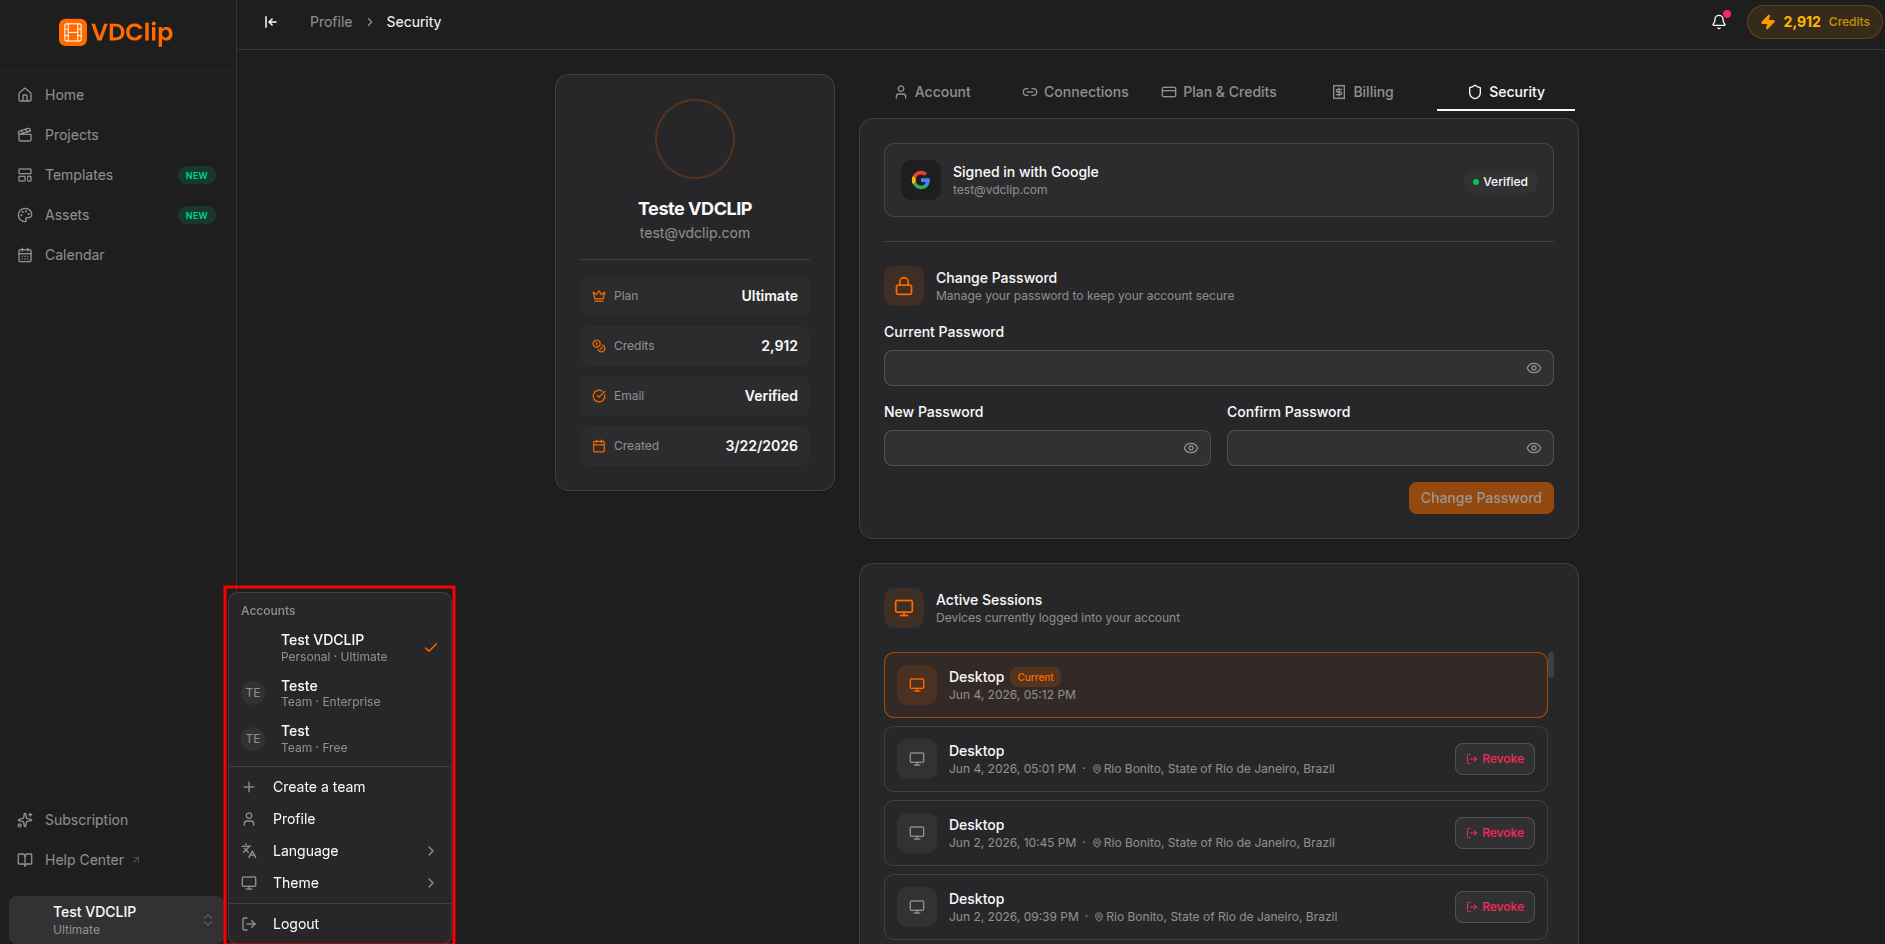This screenshot has width=1885, height=944.
Task: Click the Google sign-in icon
Action: point(921,180)
